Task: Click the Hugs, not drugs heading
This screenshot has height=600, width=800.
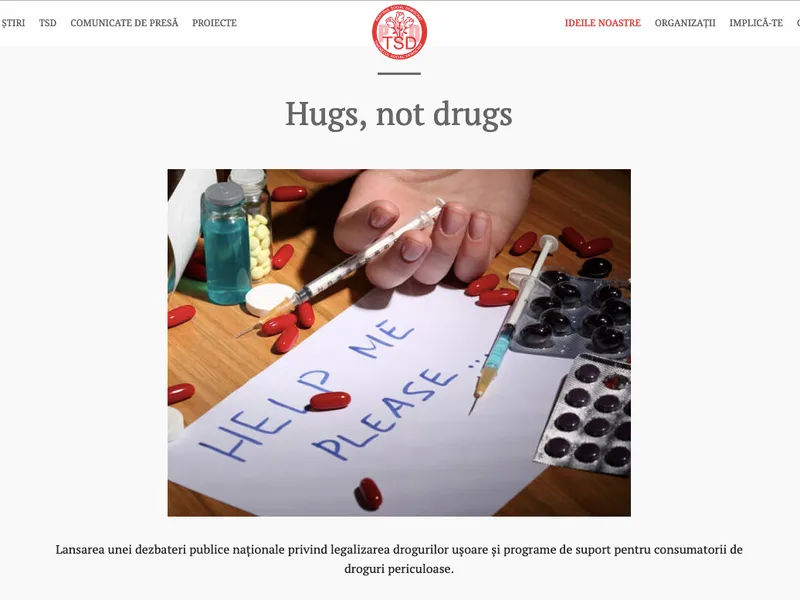Action: 398,114
